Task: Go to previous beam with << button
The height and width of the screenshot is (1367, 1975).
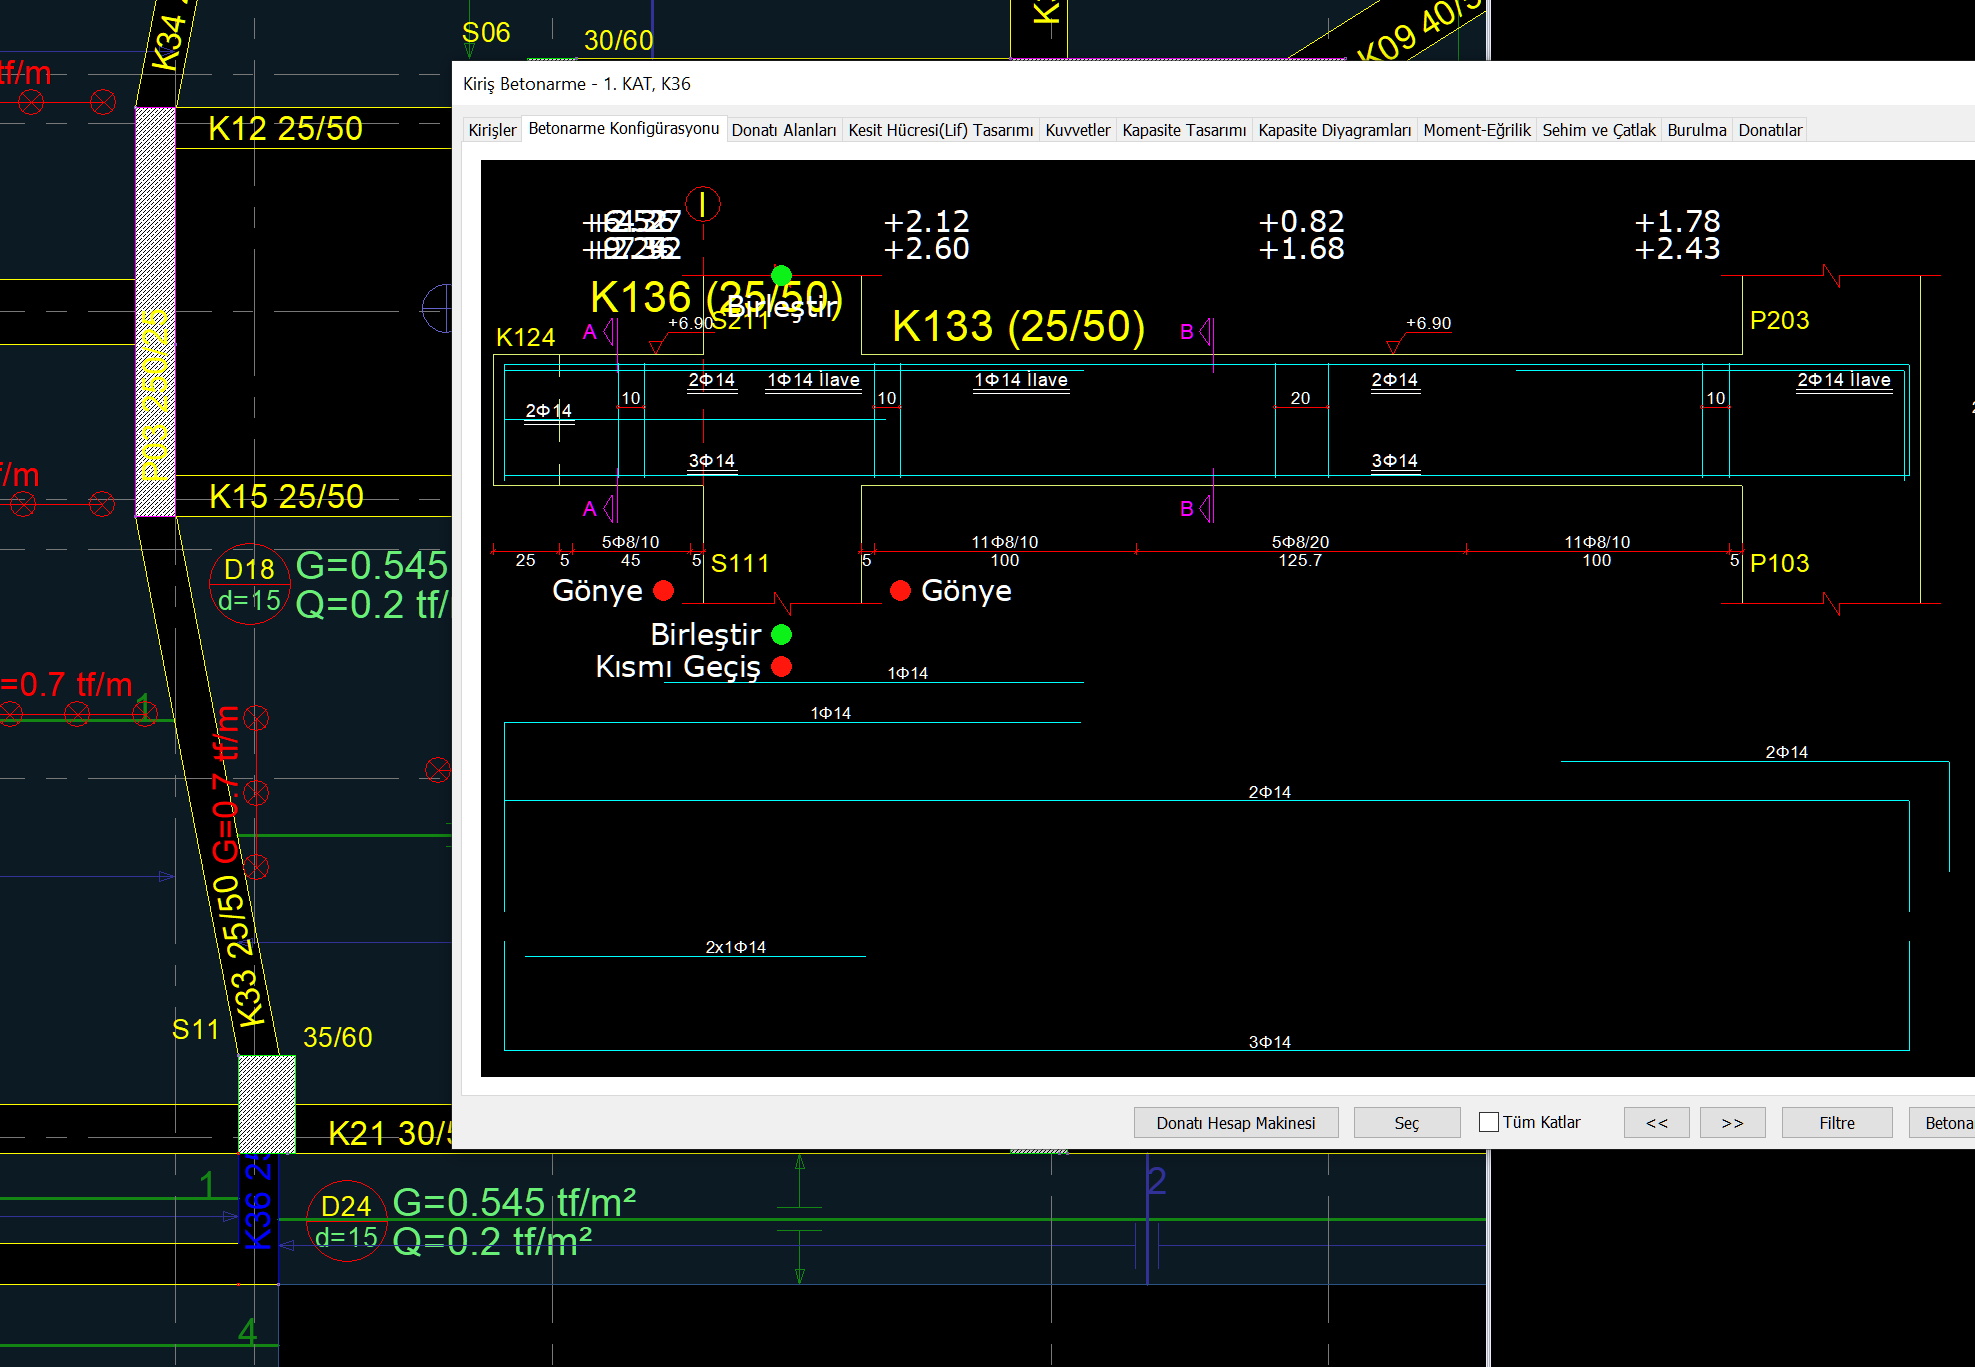Action: [1657, 1123]
